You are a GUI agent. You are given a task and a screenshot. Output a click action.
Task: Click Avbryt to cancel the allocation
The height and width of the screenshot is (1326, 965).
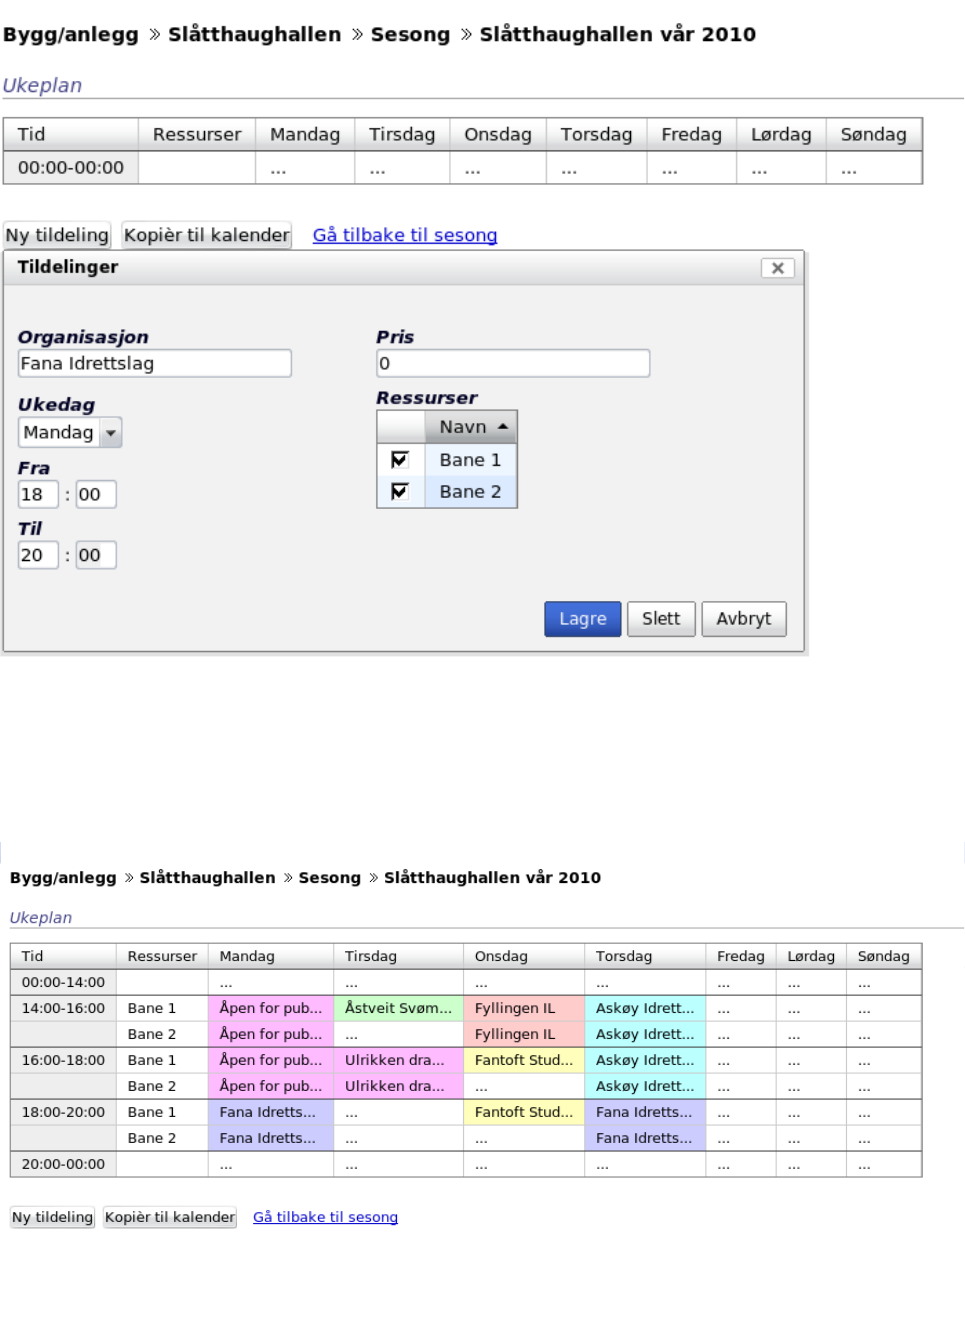(x=743, y=619)
